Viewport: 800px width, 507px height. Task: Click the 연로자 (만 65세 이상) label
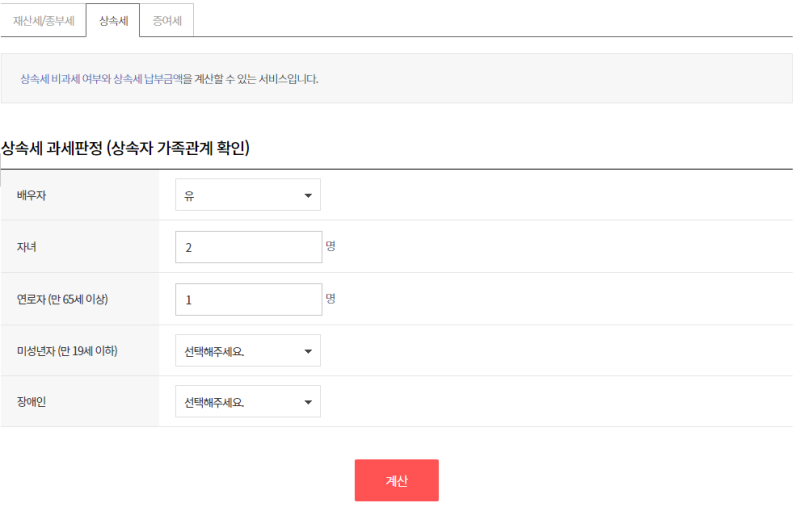62,299
